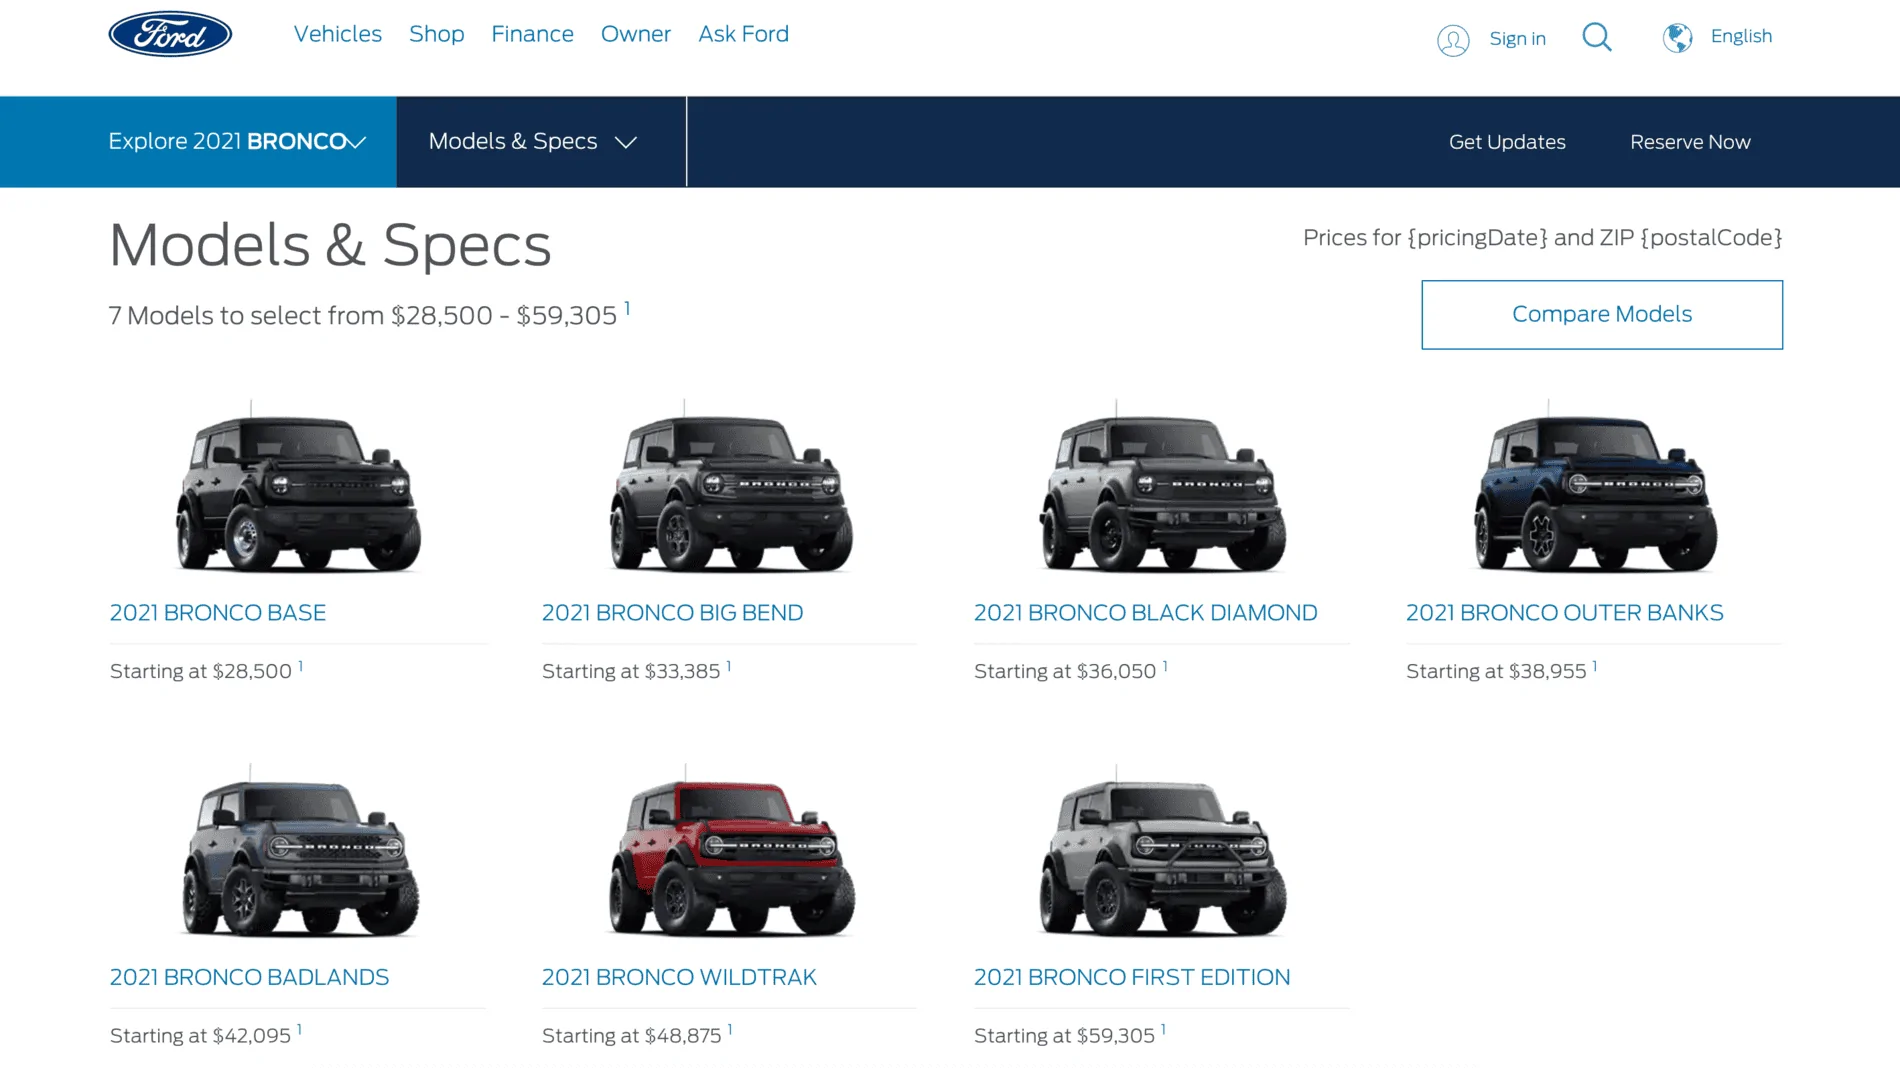The width and height of the screenshot is (1900, 1068).
Task: Click the 'Models & Specs' page heading
Action: click(330, 245)
